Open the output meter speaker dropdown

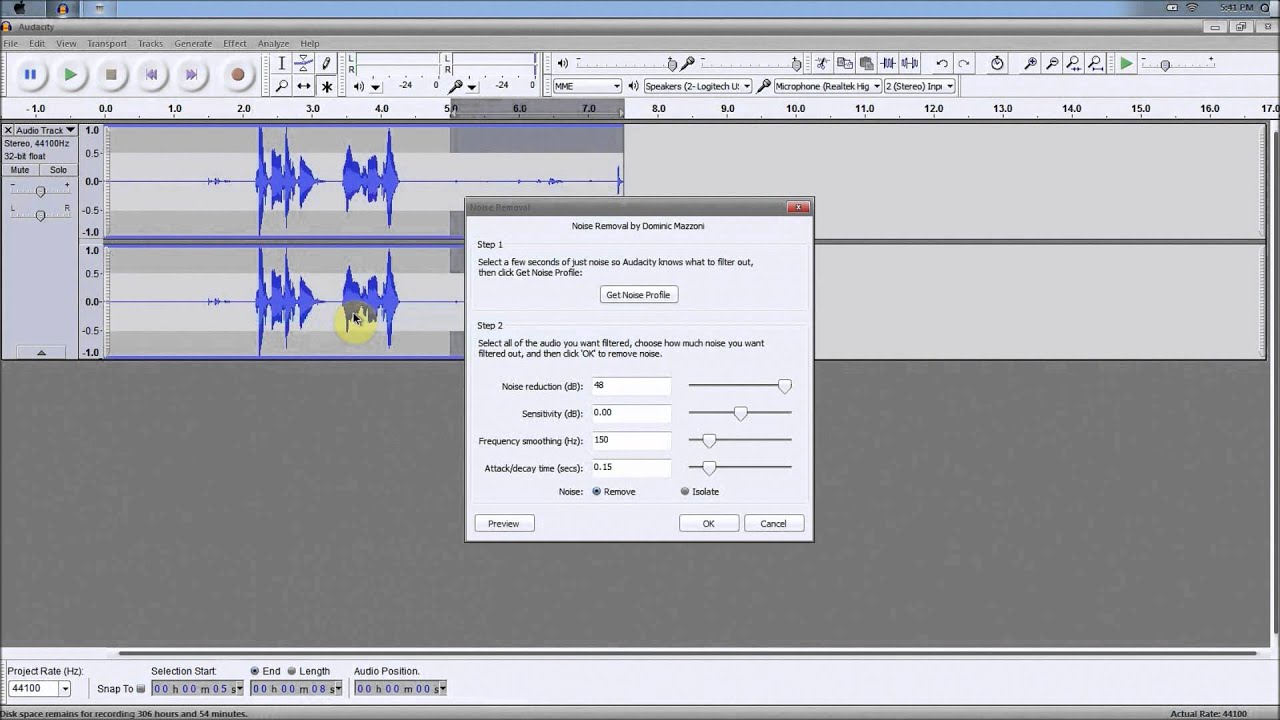click(x=375, y=87)
